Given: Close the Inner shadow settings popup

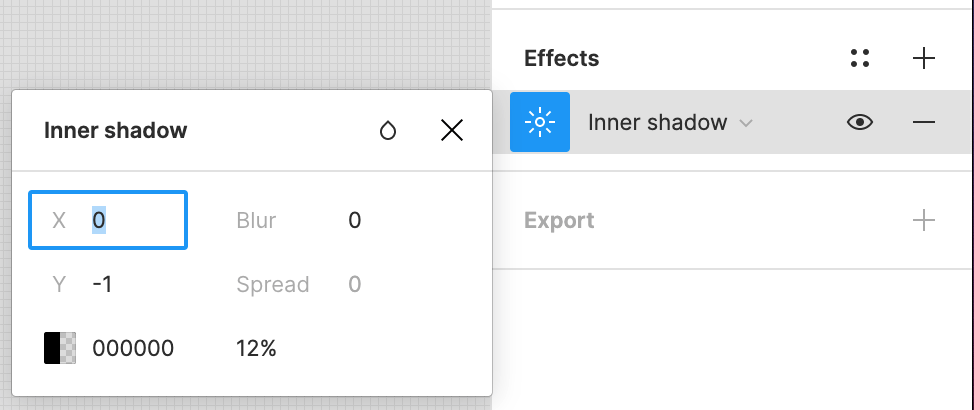Looking at the screenshot, I should click(452, 130).
